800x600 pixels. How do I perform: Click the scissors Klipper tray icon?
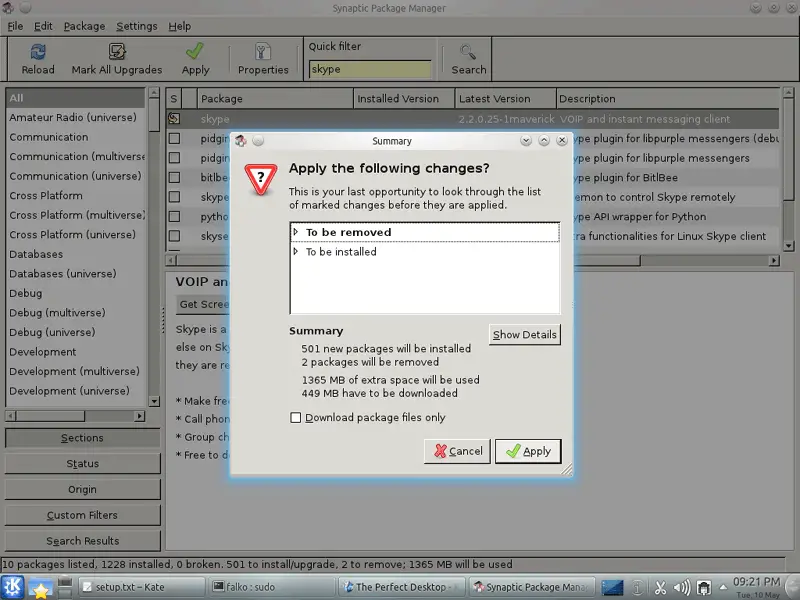point(660,588)
